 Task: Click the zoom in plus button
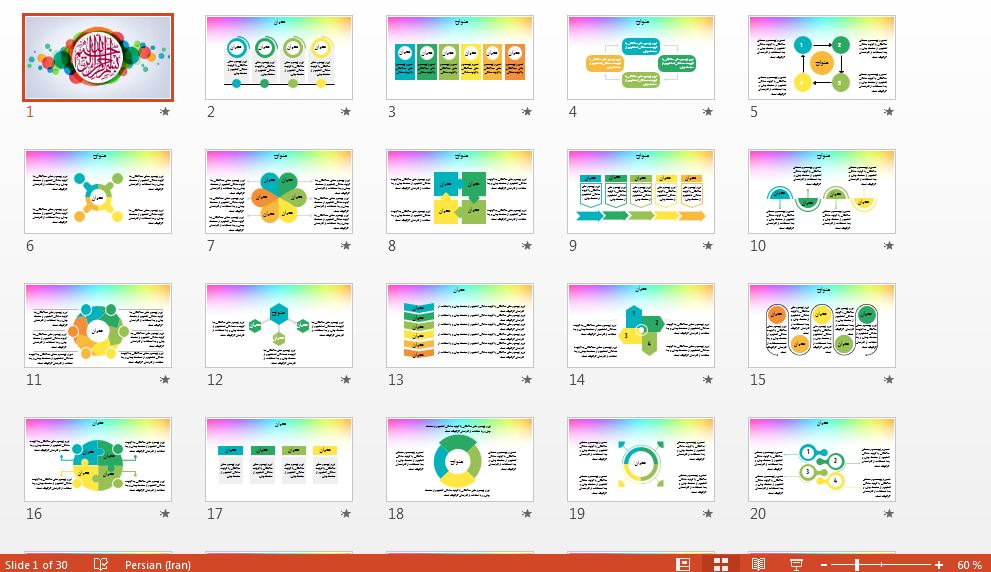[939, 565]
